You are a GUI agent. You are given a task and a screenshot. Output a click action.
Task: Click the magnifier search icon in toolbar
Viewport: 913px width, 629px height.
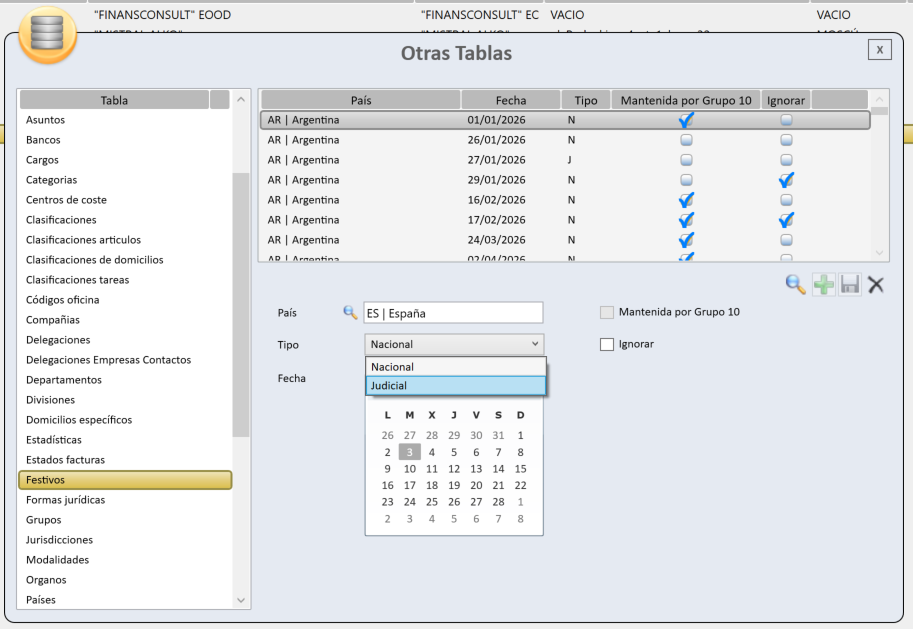[796, 285]
